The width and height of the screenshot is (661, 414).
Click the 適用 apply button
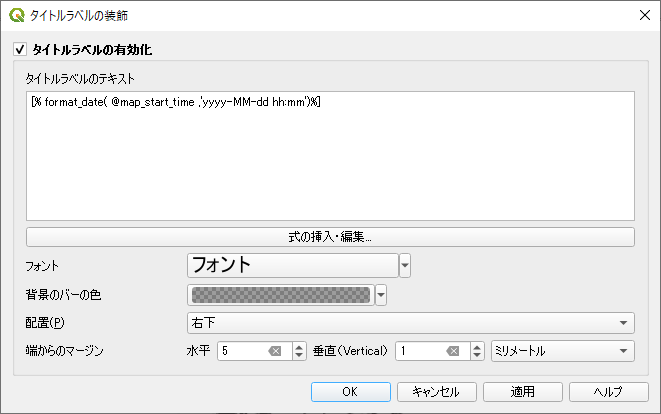pyautogui.click(x=523, y=392)
